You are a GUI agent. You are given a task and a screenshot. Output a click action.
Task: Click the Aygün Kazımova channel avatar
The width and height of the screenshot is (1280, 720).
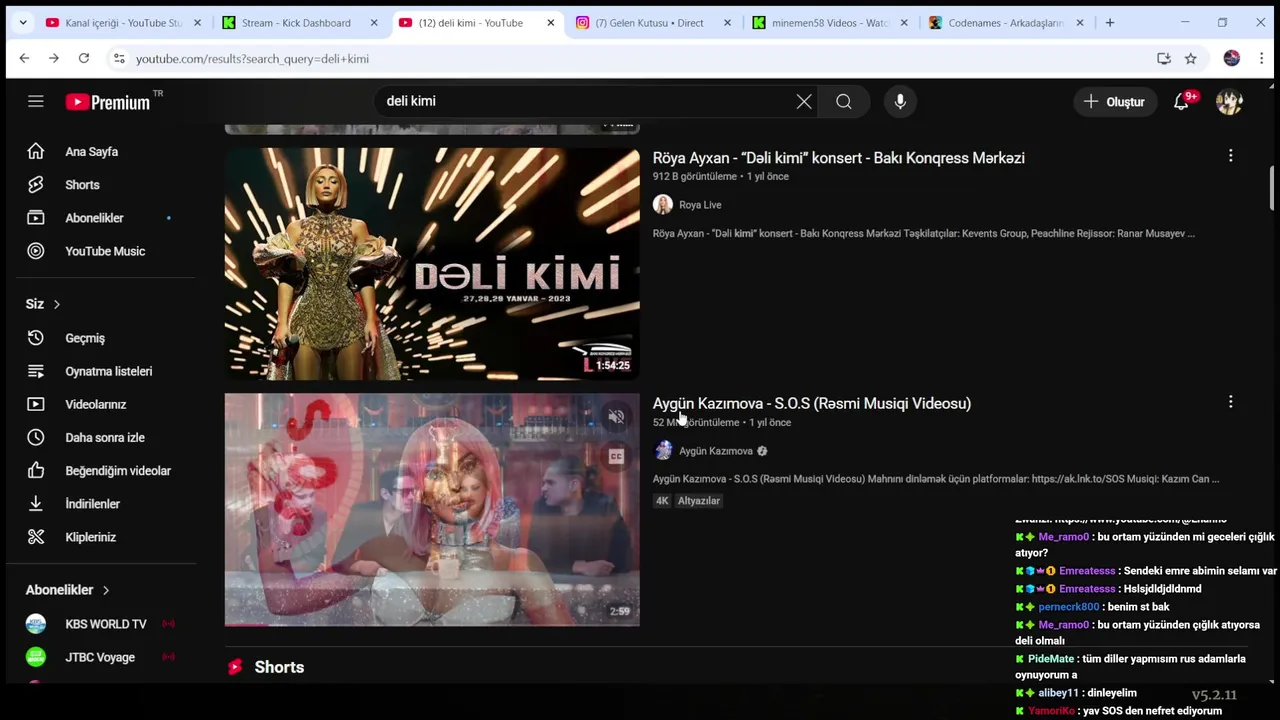coord(663,451)
